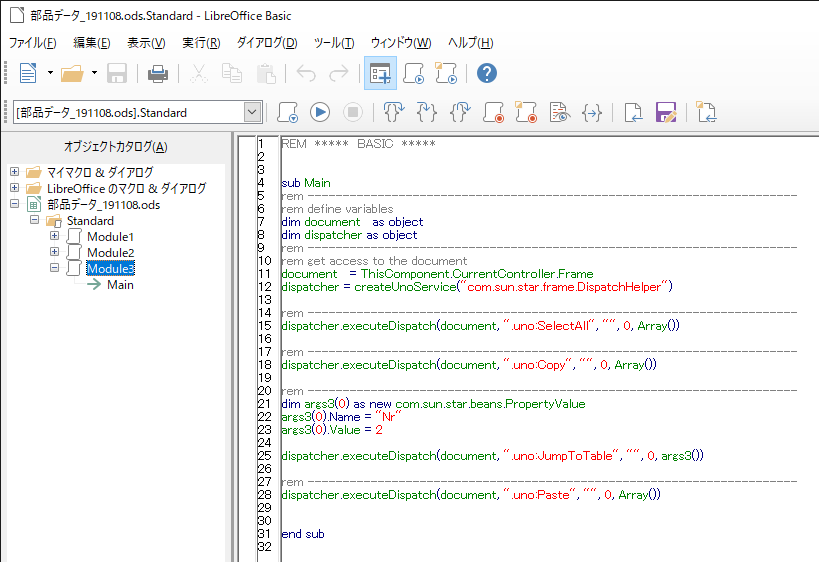Click the Step Out icon

click(x=460, y=112)
